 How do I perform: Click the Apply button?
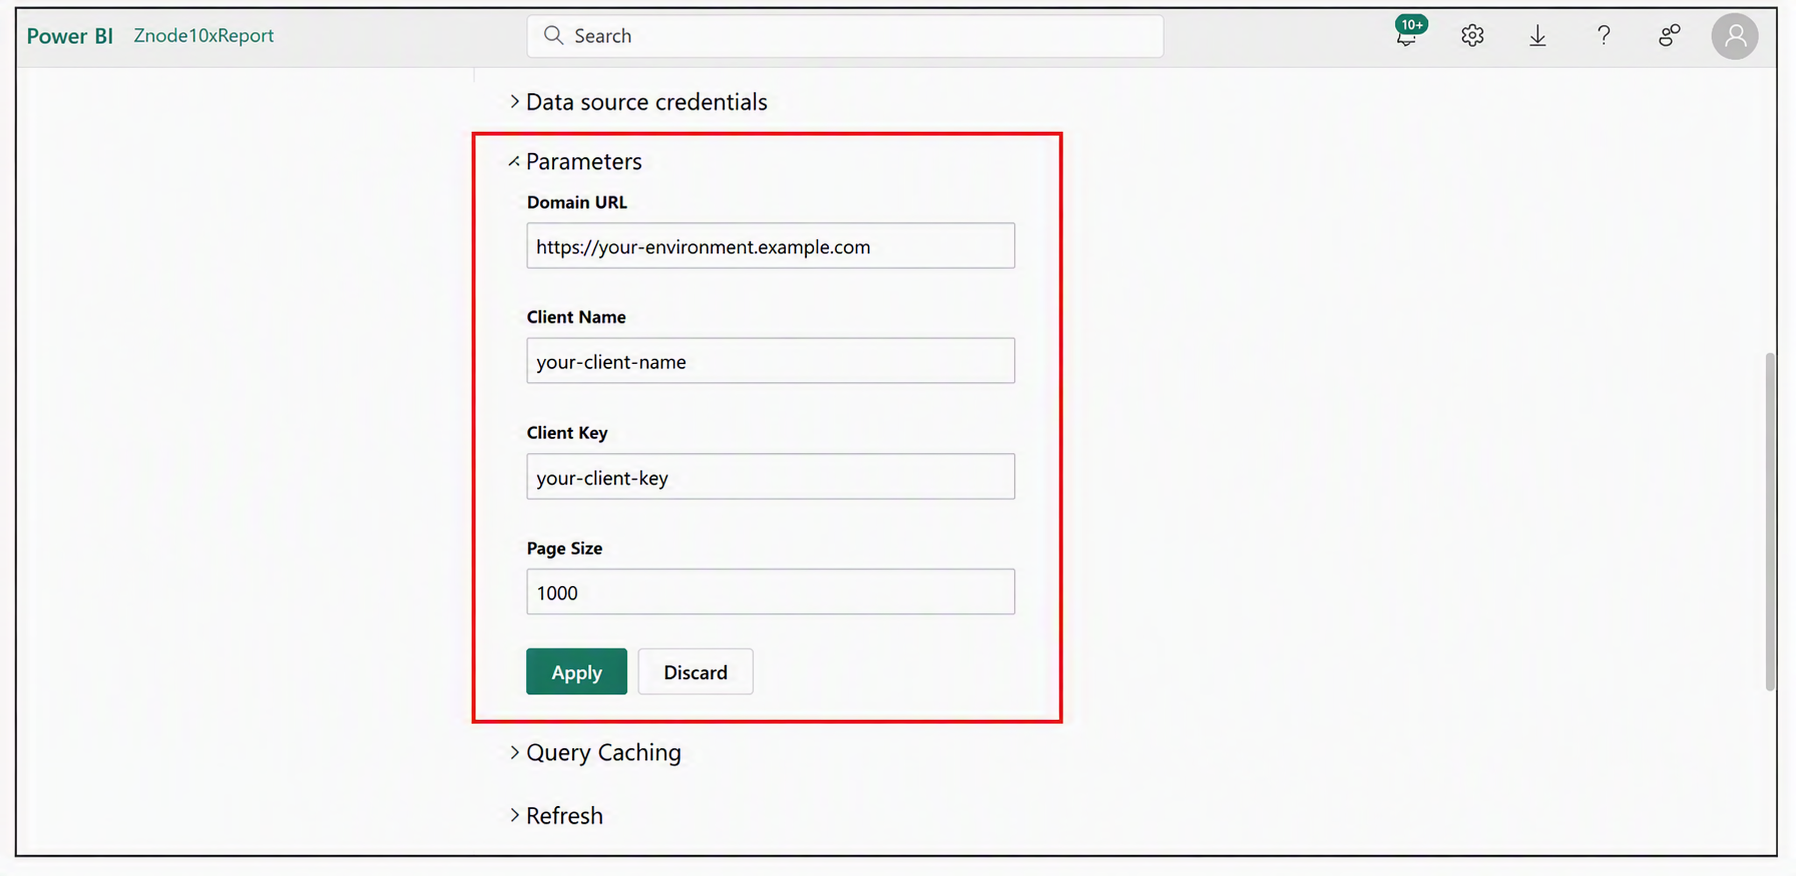coord(577,672)
